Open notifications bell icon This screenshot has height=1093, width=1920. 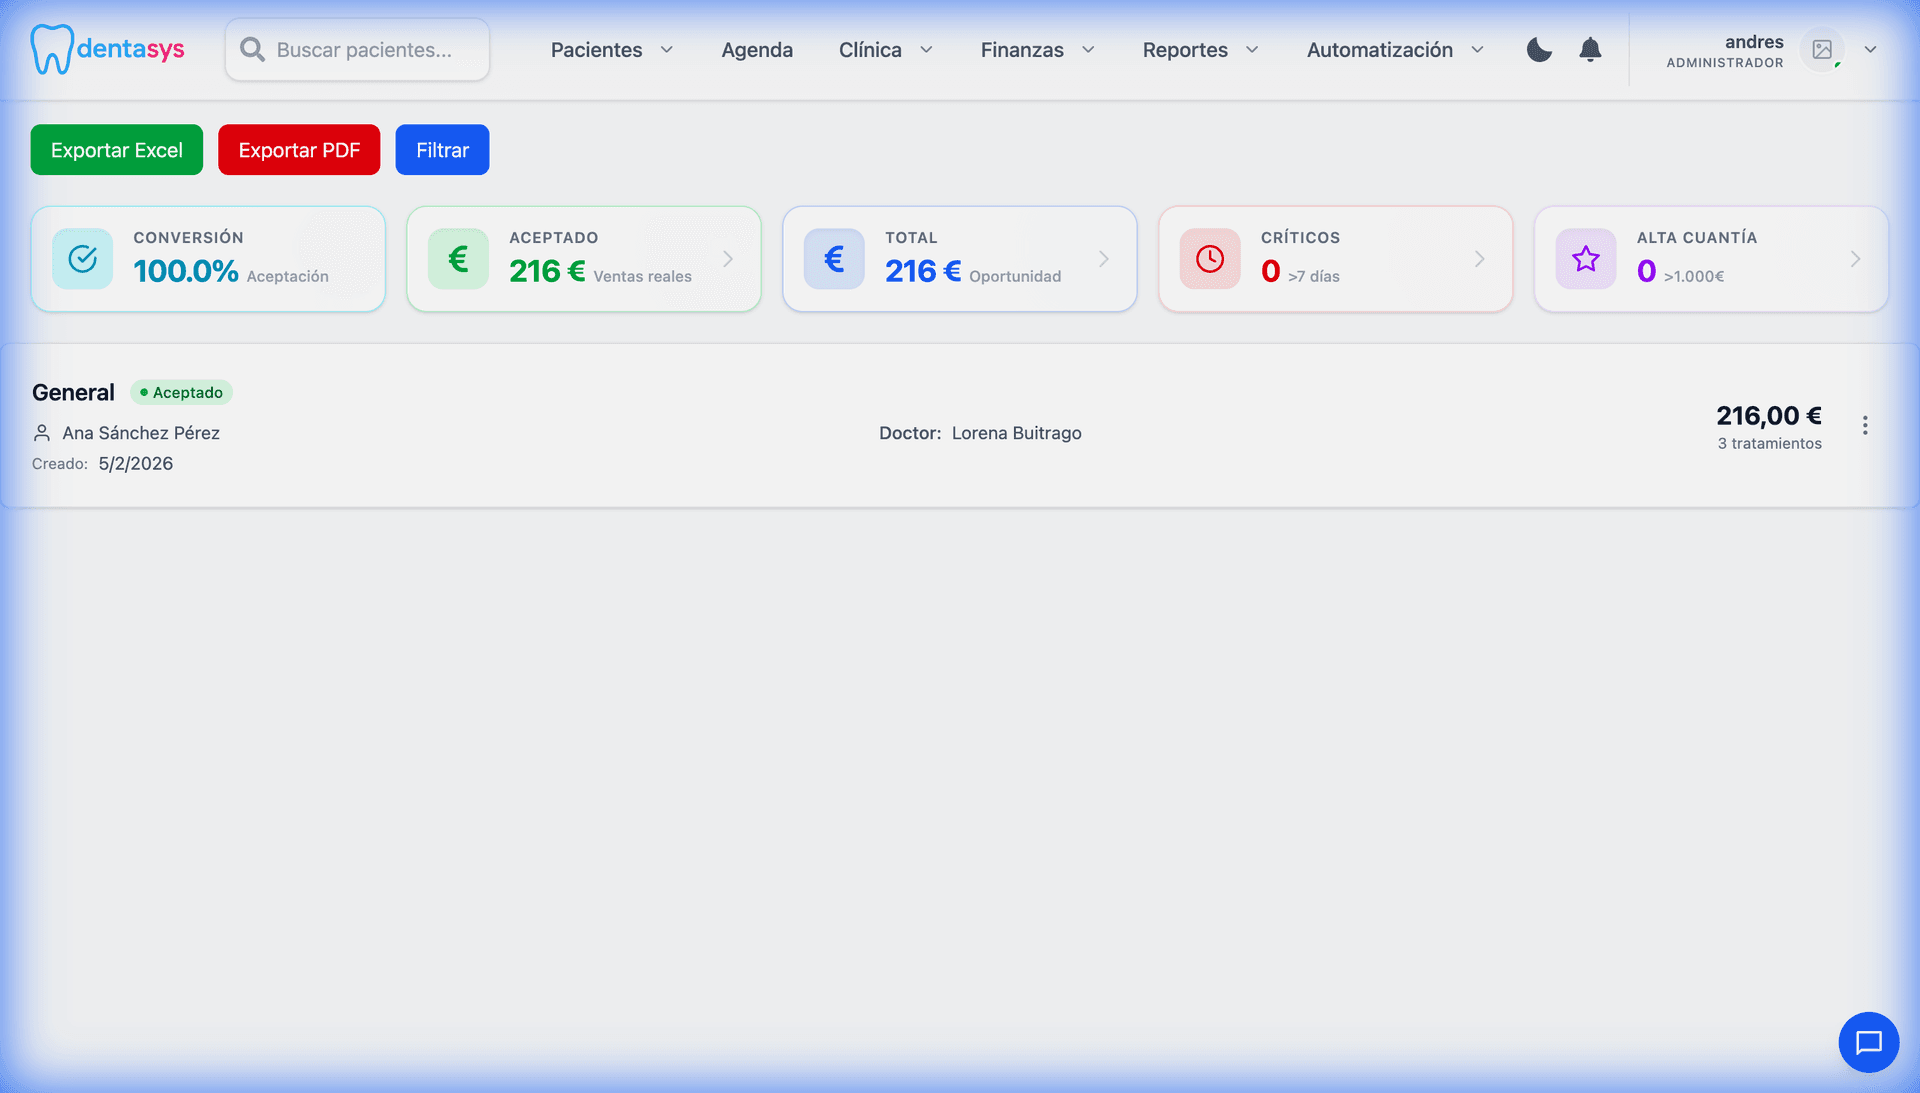click(x=1590, y=50)
